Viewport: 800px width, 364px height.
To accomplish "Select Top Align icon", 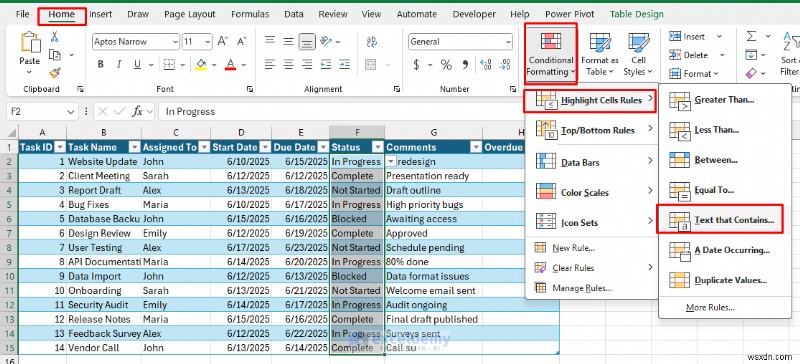I will click(270, 41).
